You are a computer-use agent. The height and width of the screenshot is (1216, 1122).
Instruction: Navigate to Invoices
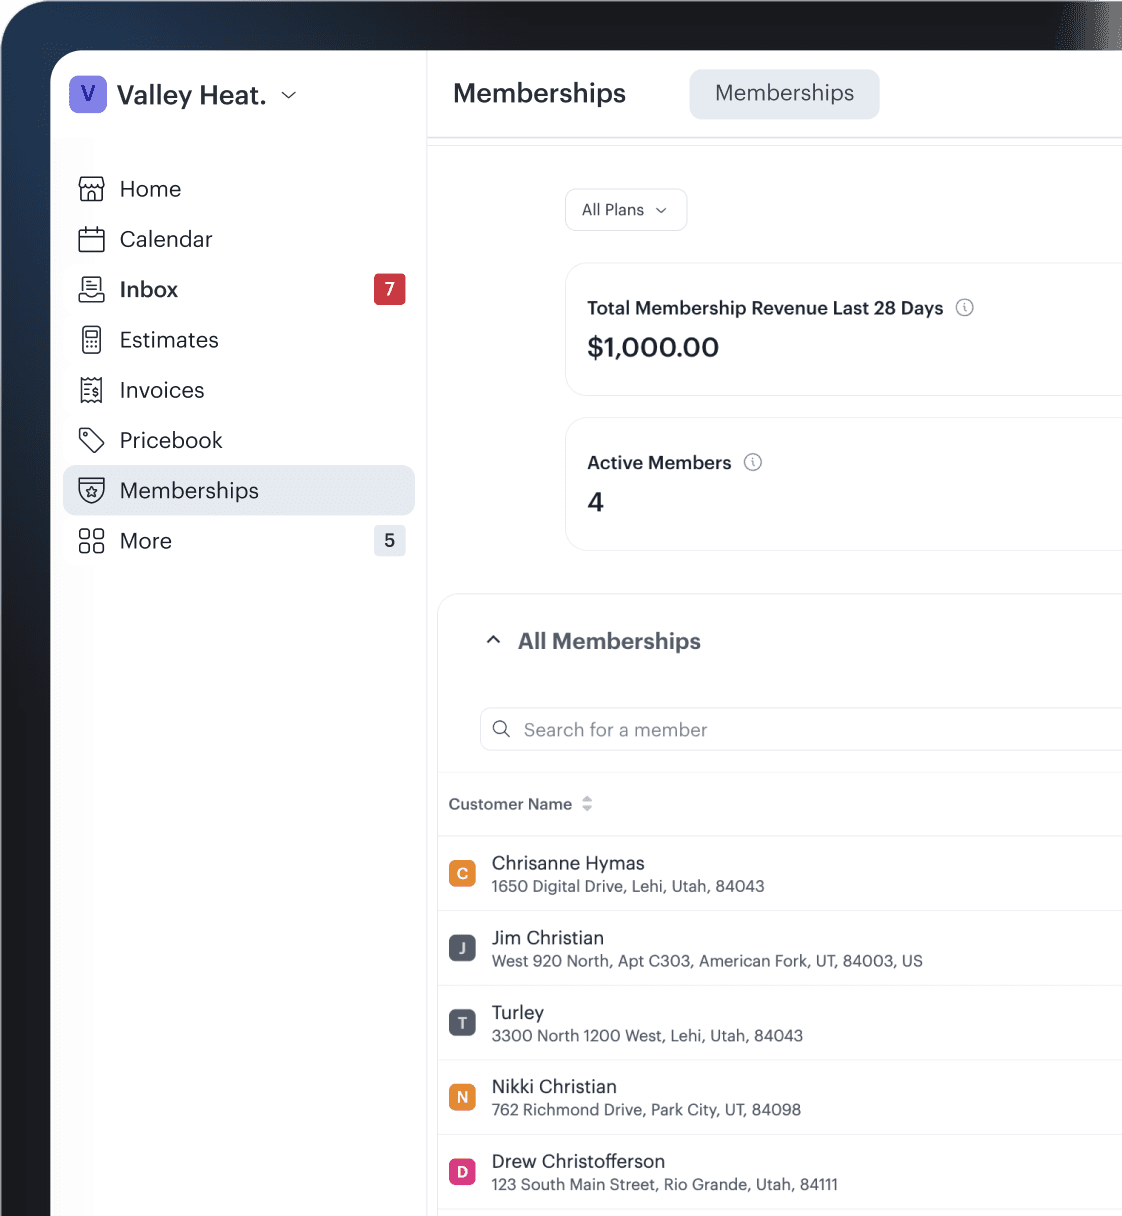pyautogui.click(x=239, y=390)
